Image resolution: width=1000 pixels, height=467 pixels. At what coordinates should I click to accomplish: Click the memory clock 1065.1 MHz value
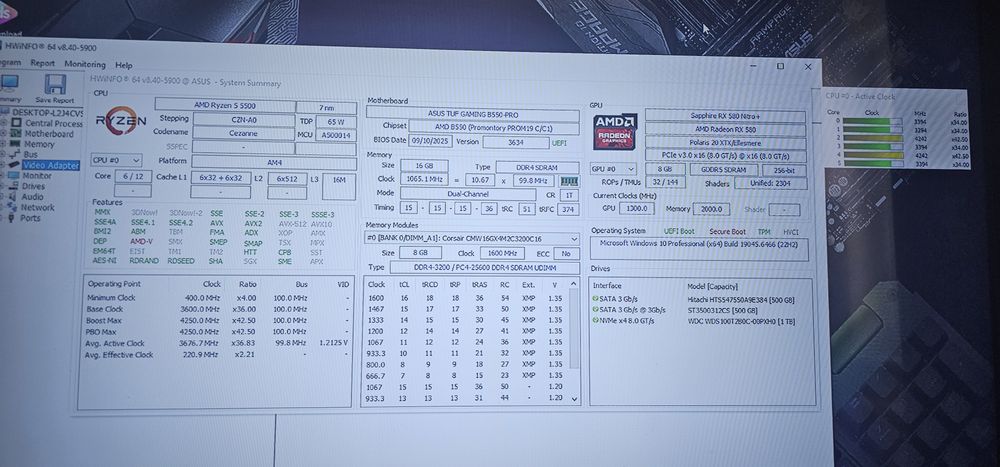pyautogui.click(x=422, y=179)
